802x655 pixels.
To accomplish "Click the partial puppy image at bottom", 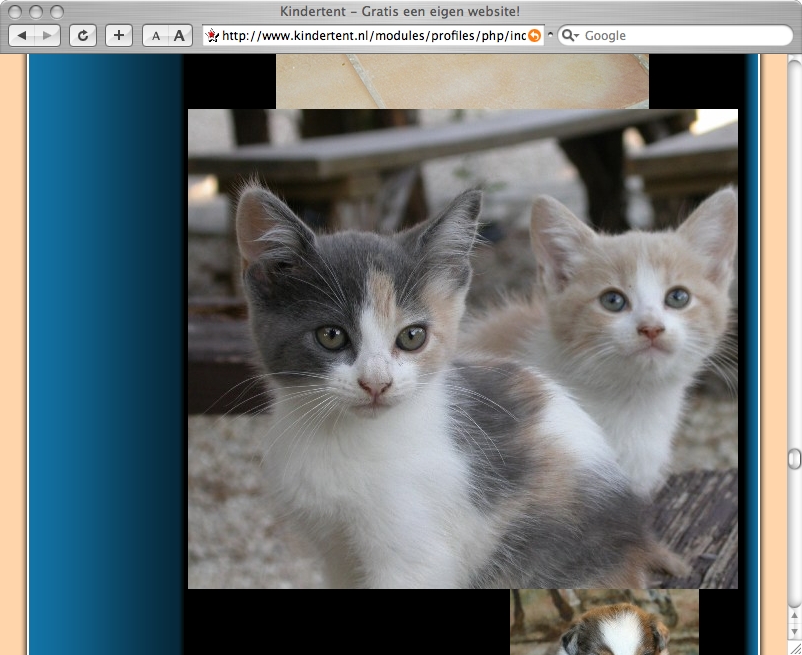I will (x=604, y=622).
